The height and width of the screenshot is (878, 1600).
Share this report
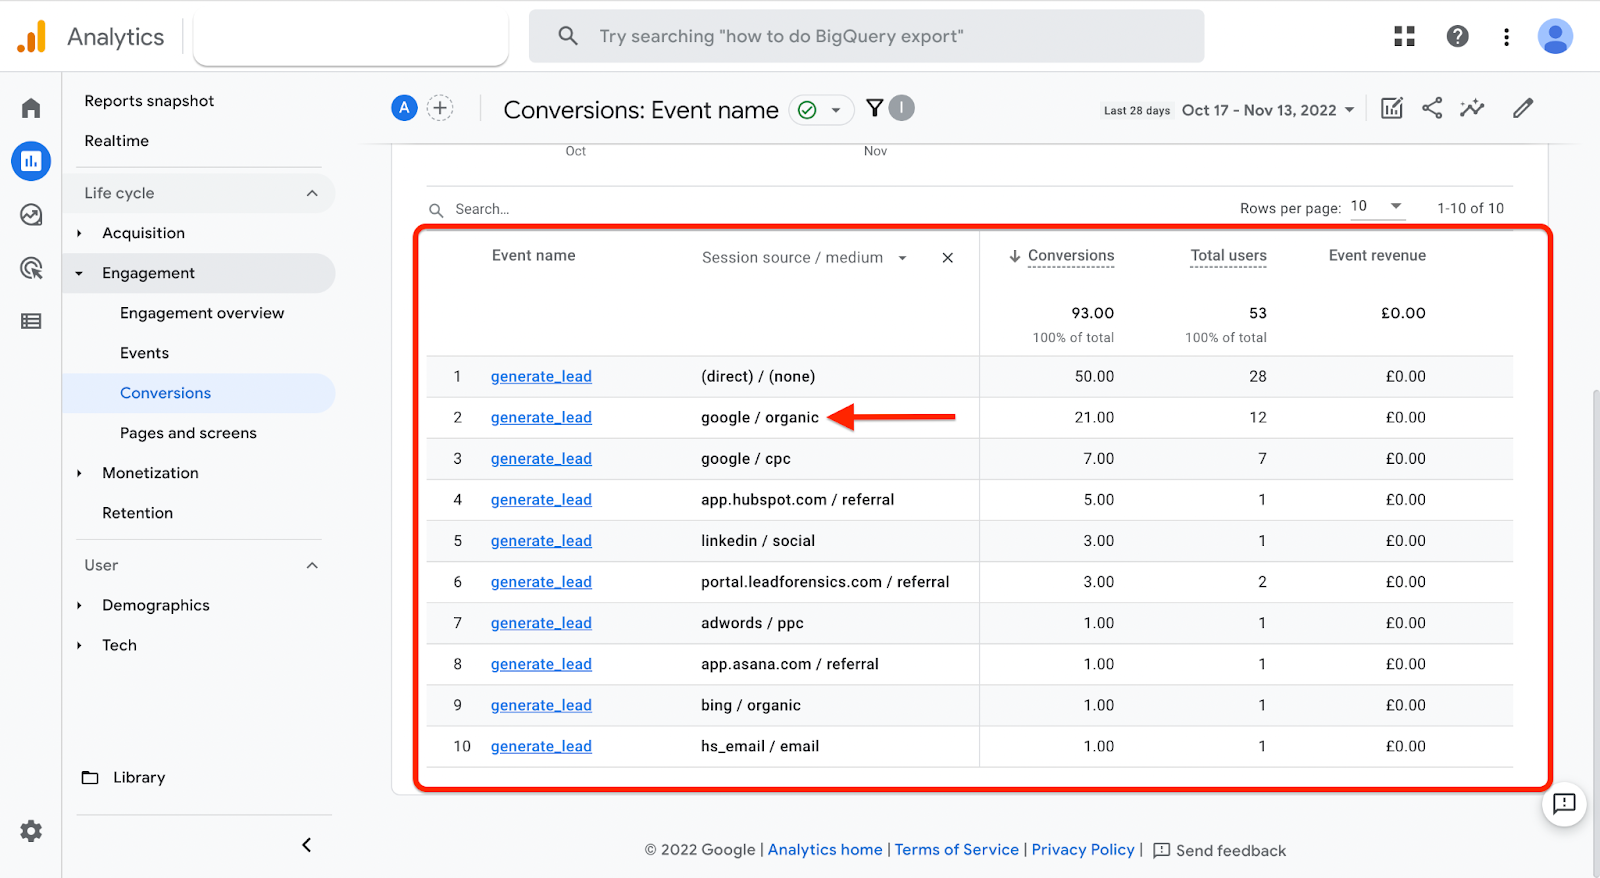[x=1432, y=108]
